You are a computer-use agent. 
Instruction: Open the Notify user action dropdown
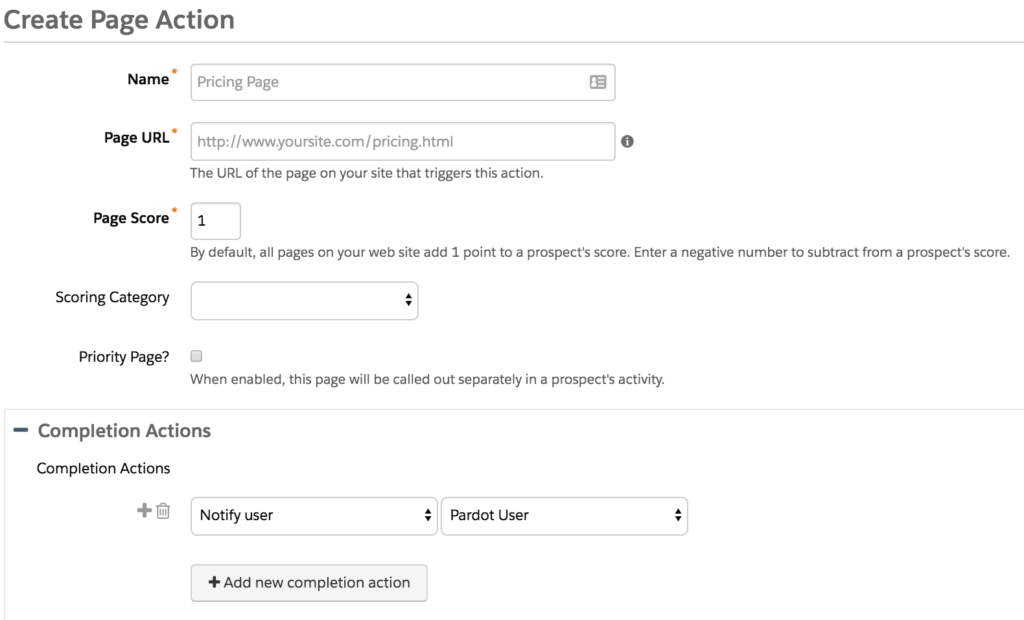(314, 515)
